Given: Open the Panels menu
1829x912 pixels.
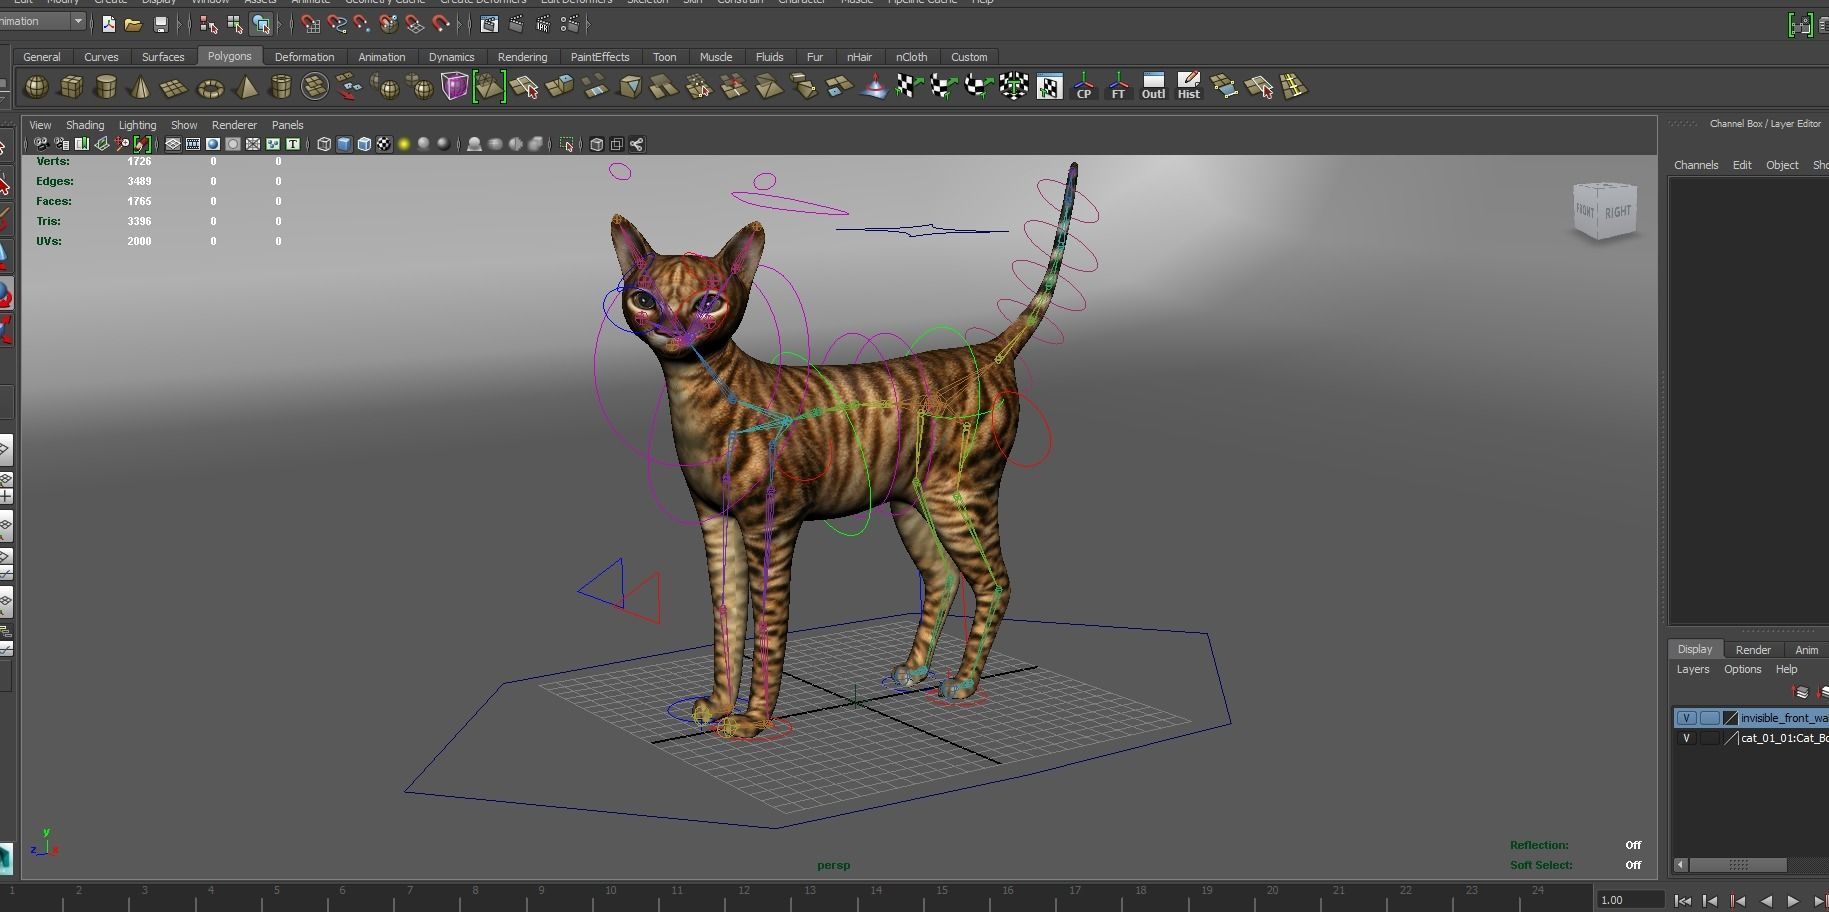Looking at the screenshot, I should (x=287, y=125).
